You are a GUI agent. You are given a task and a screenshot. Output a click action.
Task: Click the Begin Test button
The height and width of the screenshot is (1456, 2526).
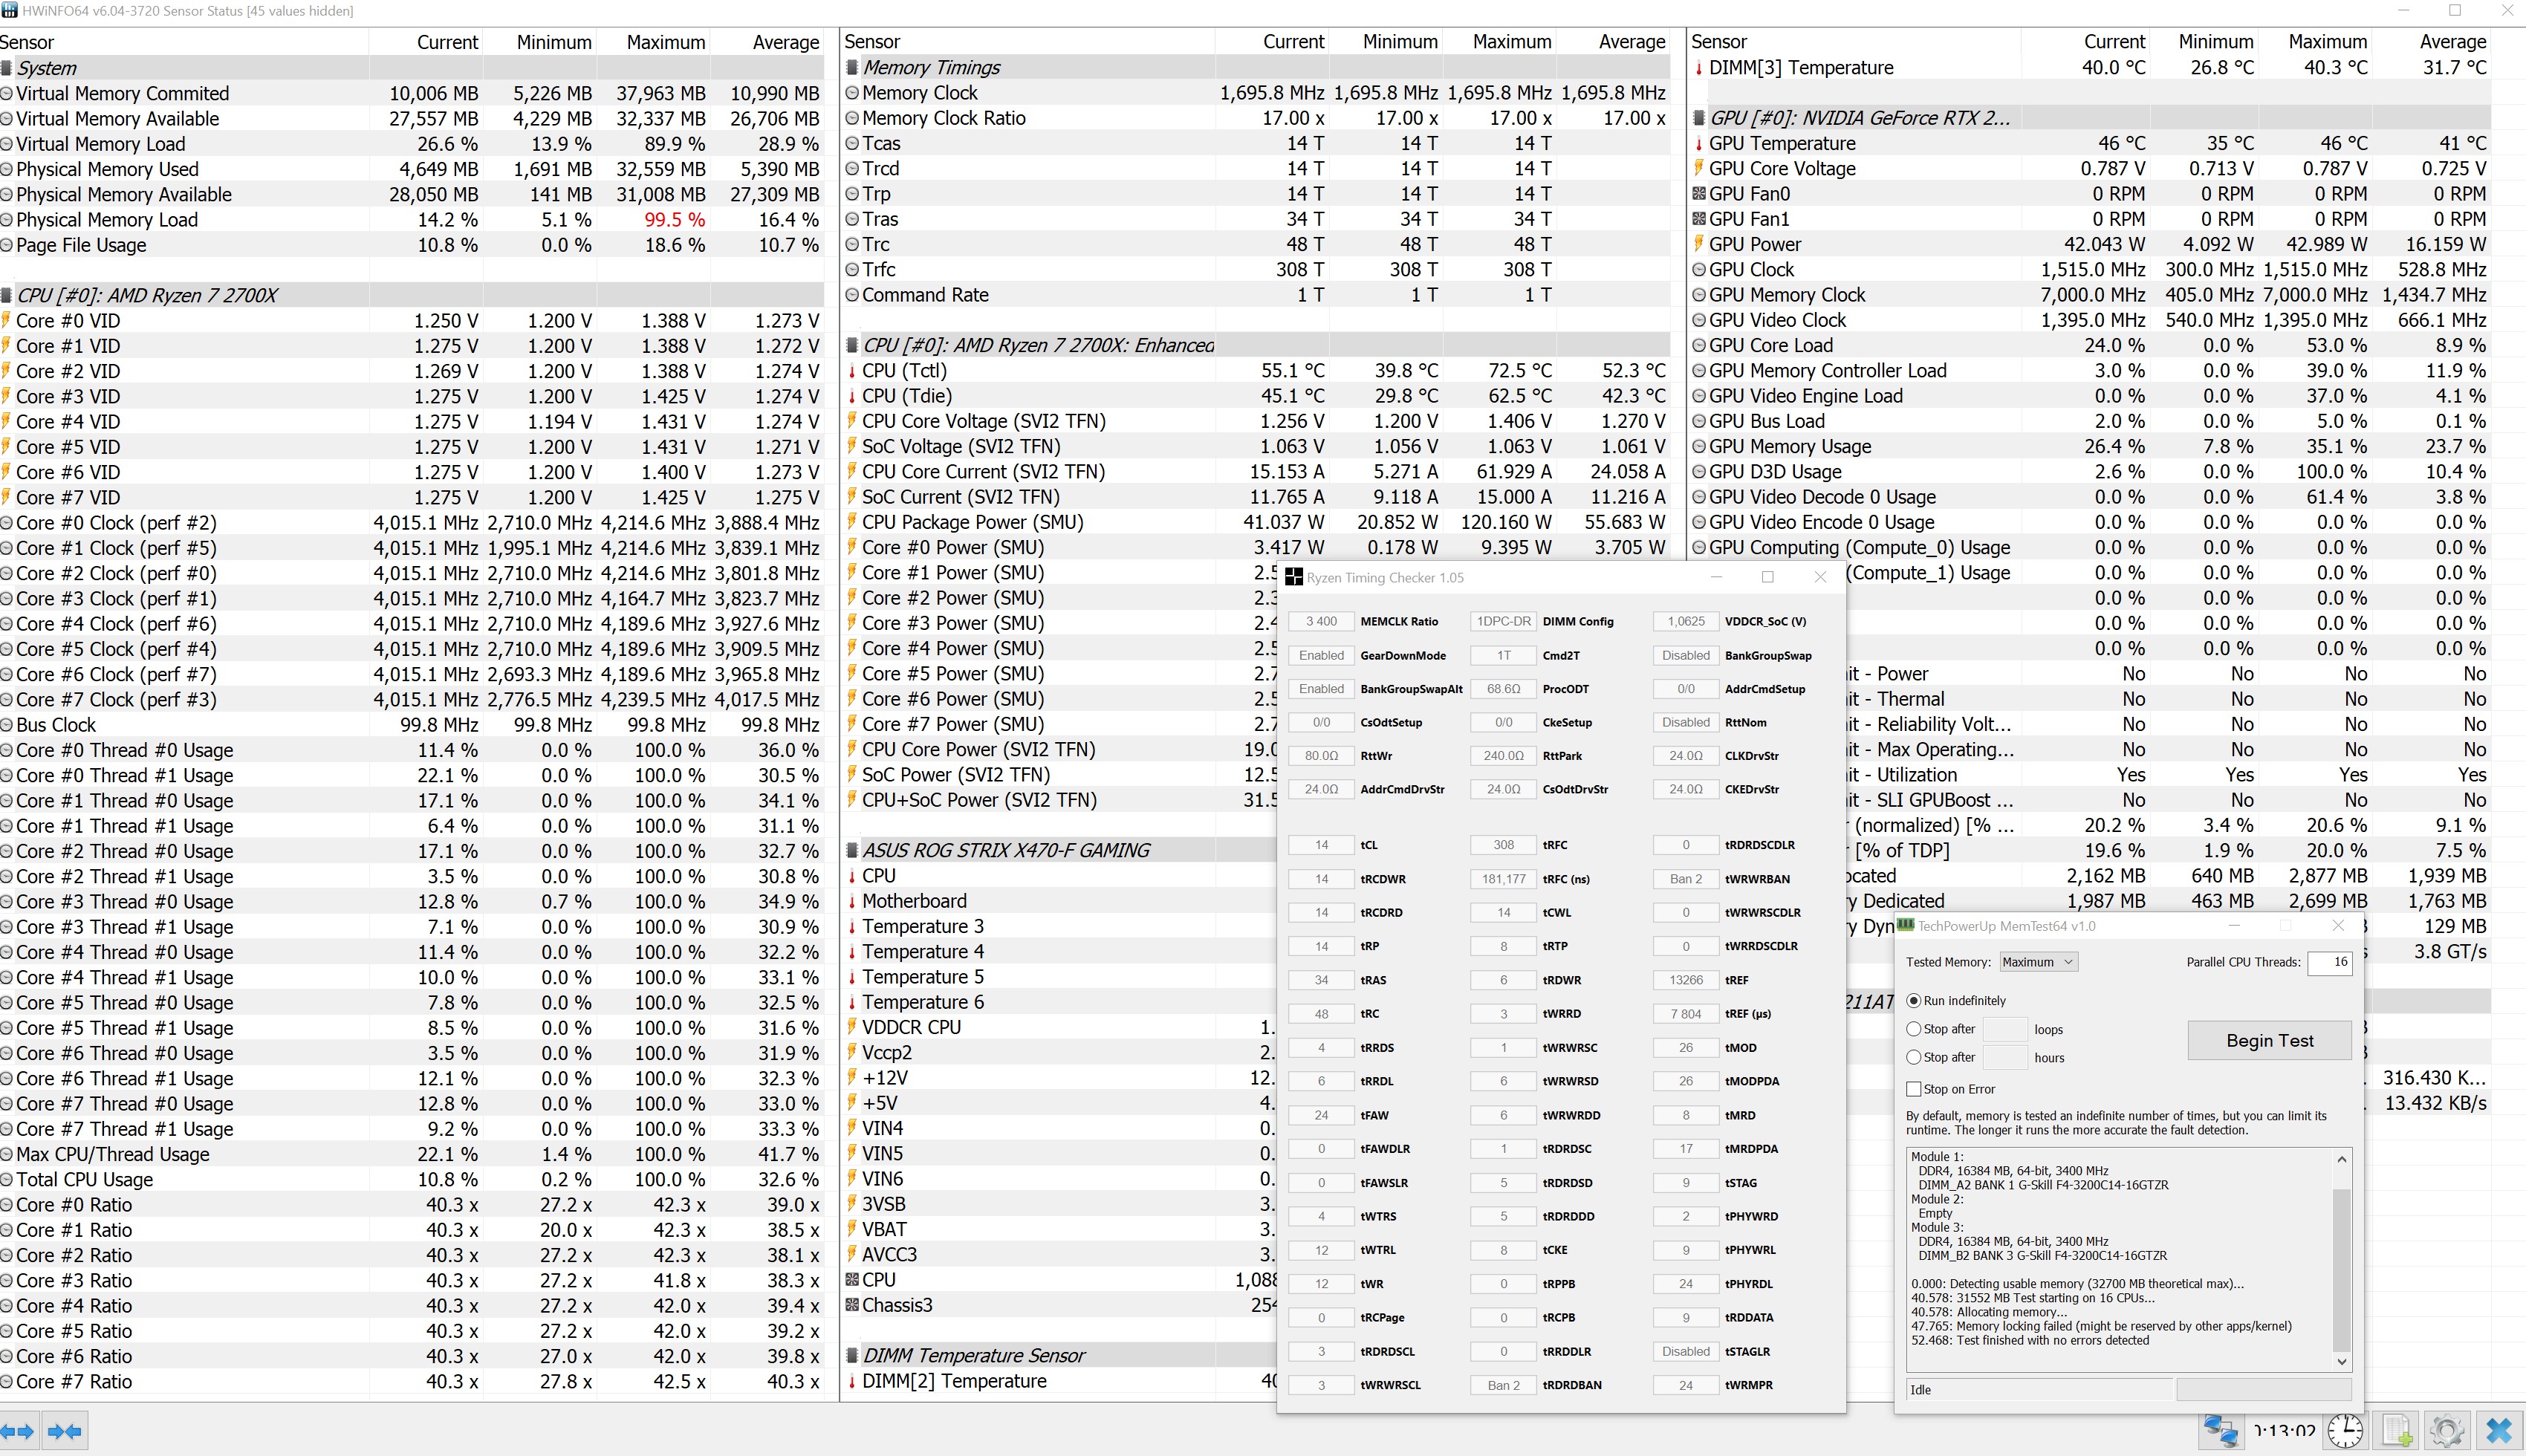pyautogui.click(x=2270, y=1040)
